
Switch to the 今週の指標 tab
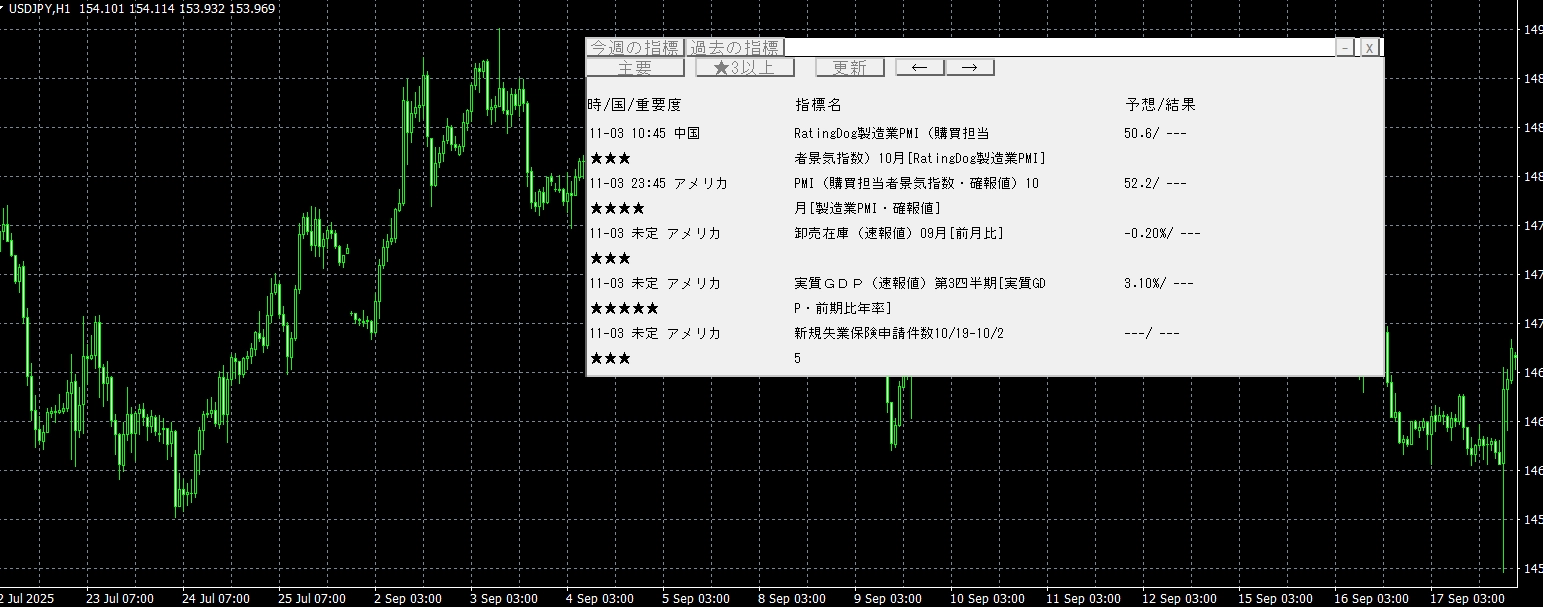pos(635,47)
